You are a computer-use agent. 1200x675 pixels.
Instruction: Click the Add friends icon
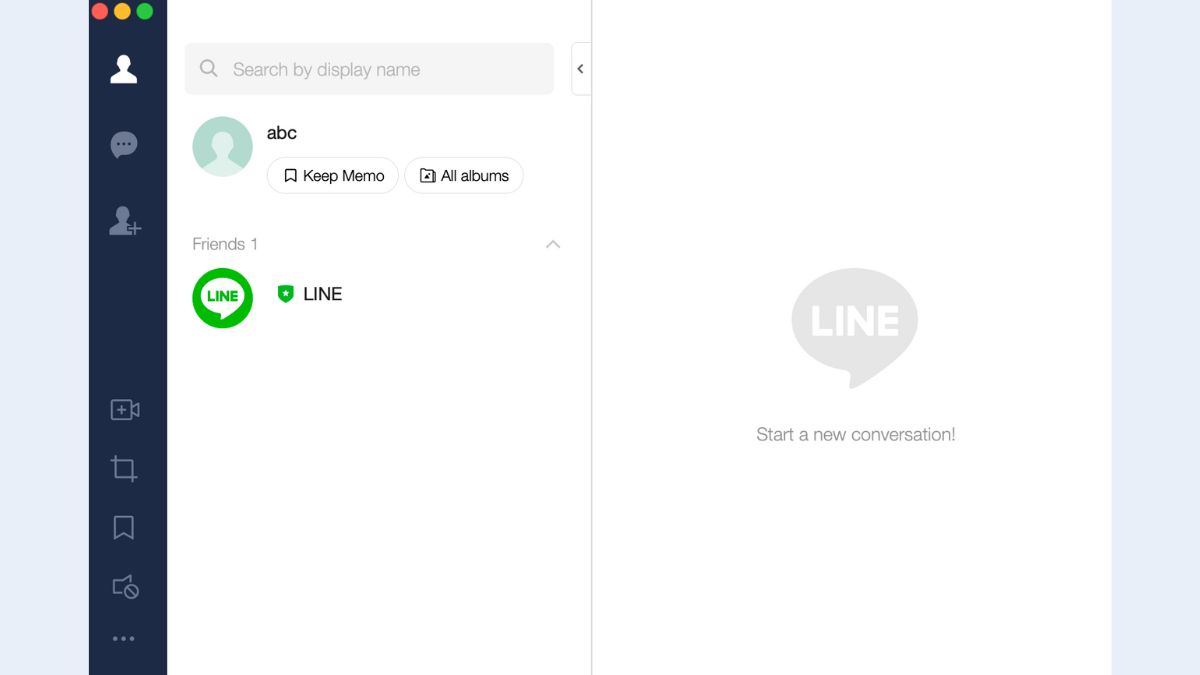125,221
